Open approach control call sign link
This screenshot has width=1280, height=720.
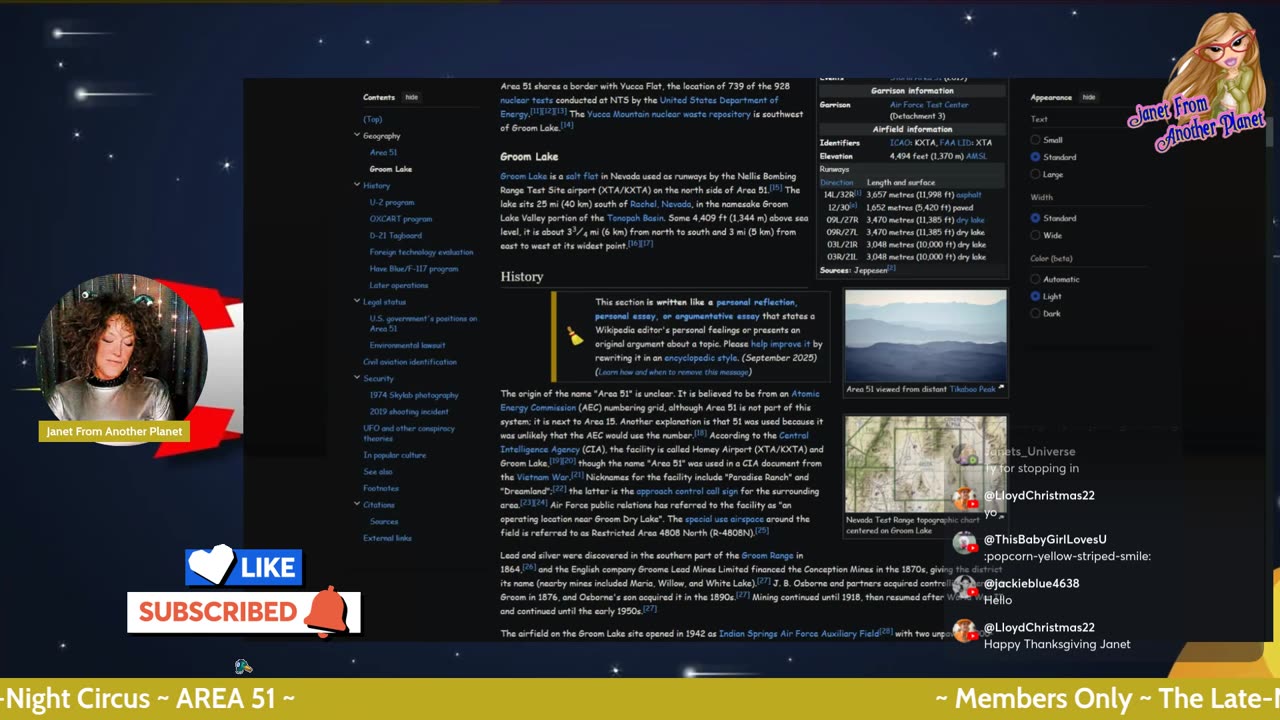tap(686, 491)
